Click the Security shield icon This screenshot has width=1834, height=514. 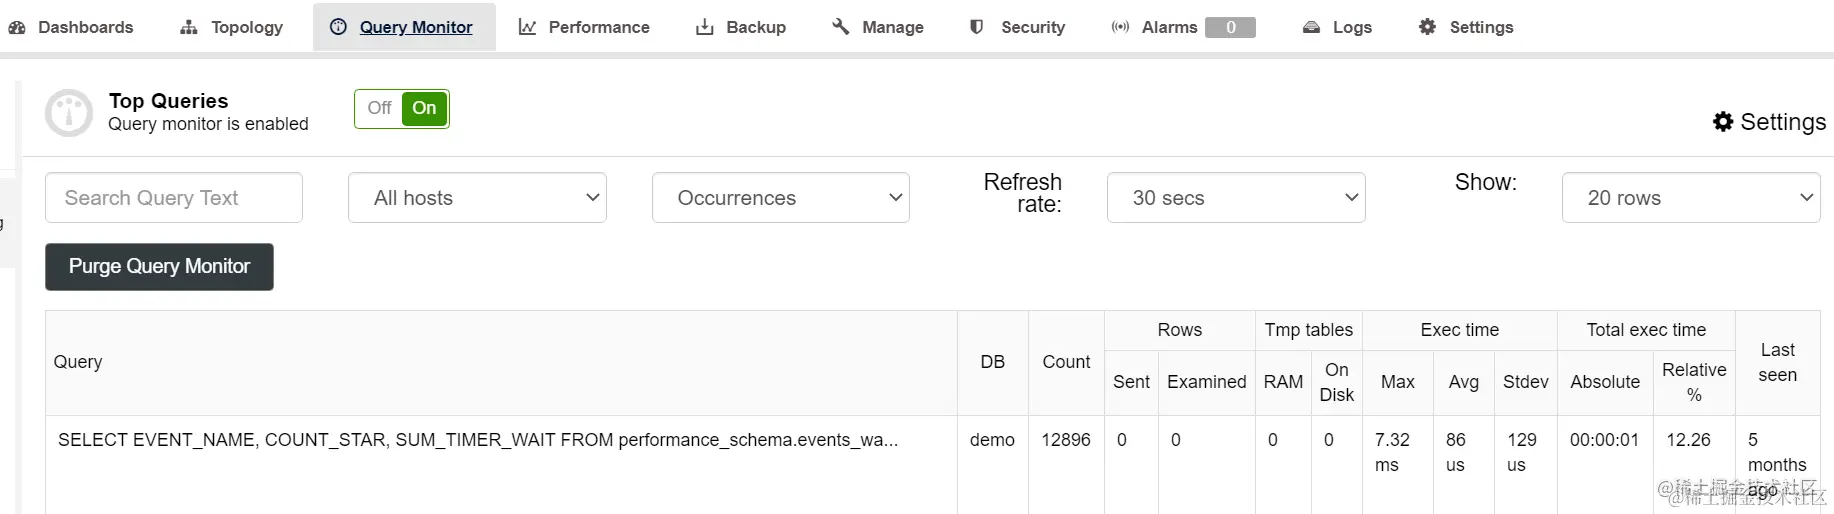pyautogui.click(x=977, y=28)
